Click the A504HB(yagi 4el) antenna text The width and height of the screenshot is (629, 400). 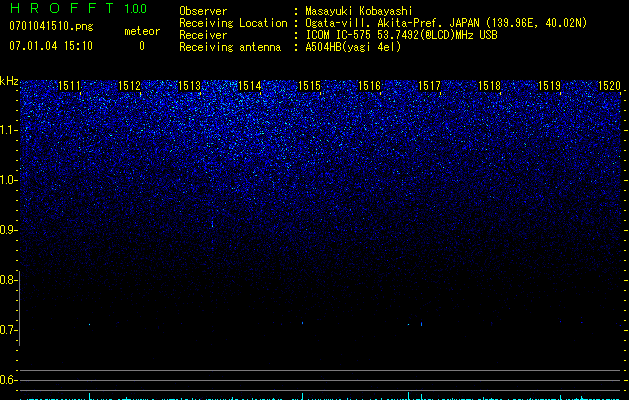[353, 47]
